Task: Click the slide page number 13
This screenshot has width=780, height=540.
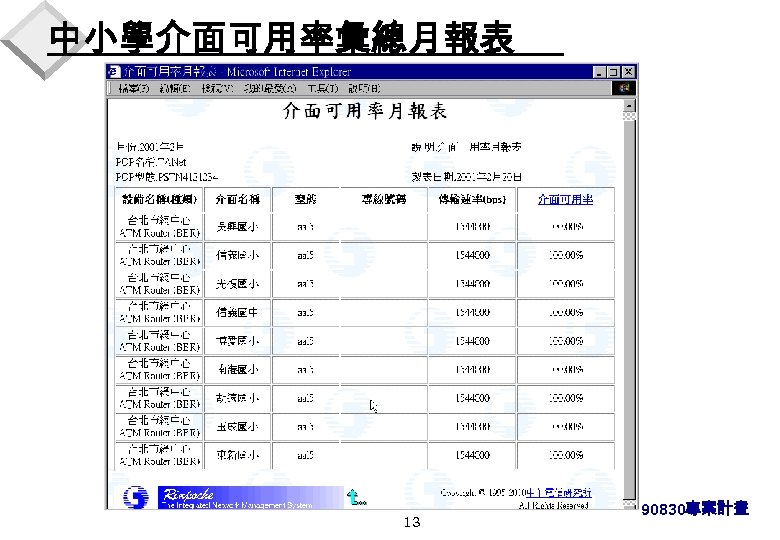Action: 412,522
